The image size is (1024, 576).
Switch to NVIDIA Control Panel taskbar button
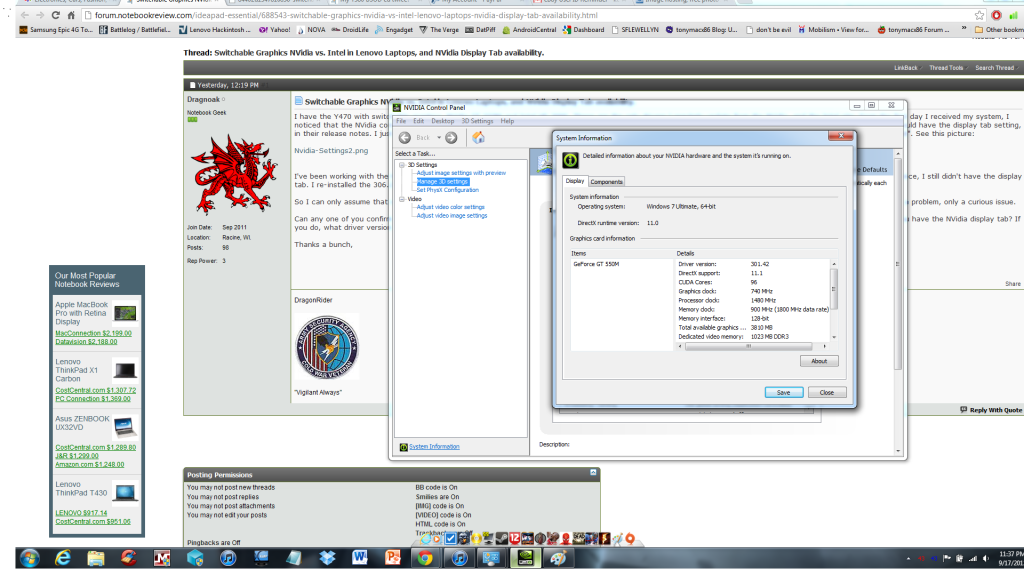coord(525,558)
